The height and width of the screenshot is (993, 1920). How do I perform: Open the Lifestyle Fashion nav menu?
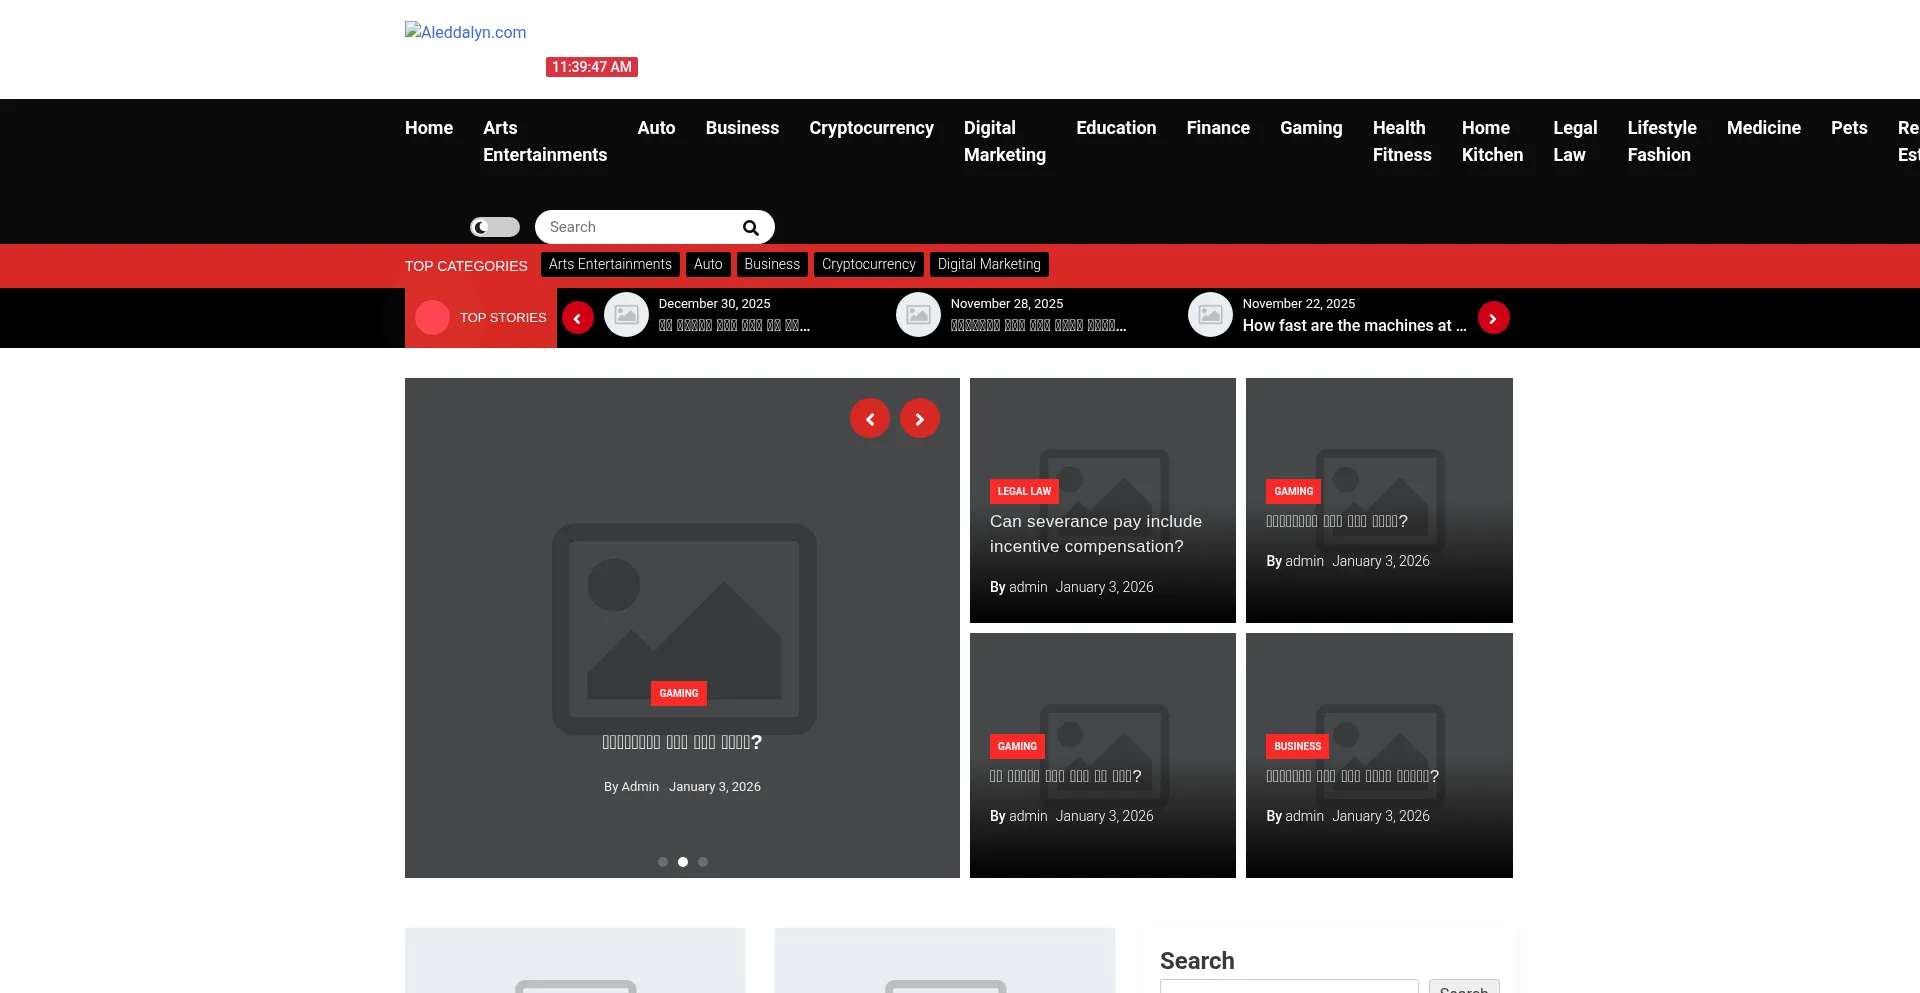click(1661, 141)
